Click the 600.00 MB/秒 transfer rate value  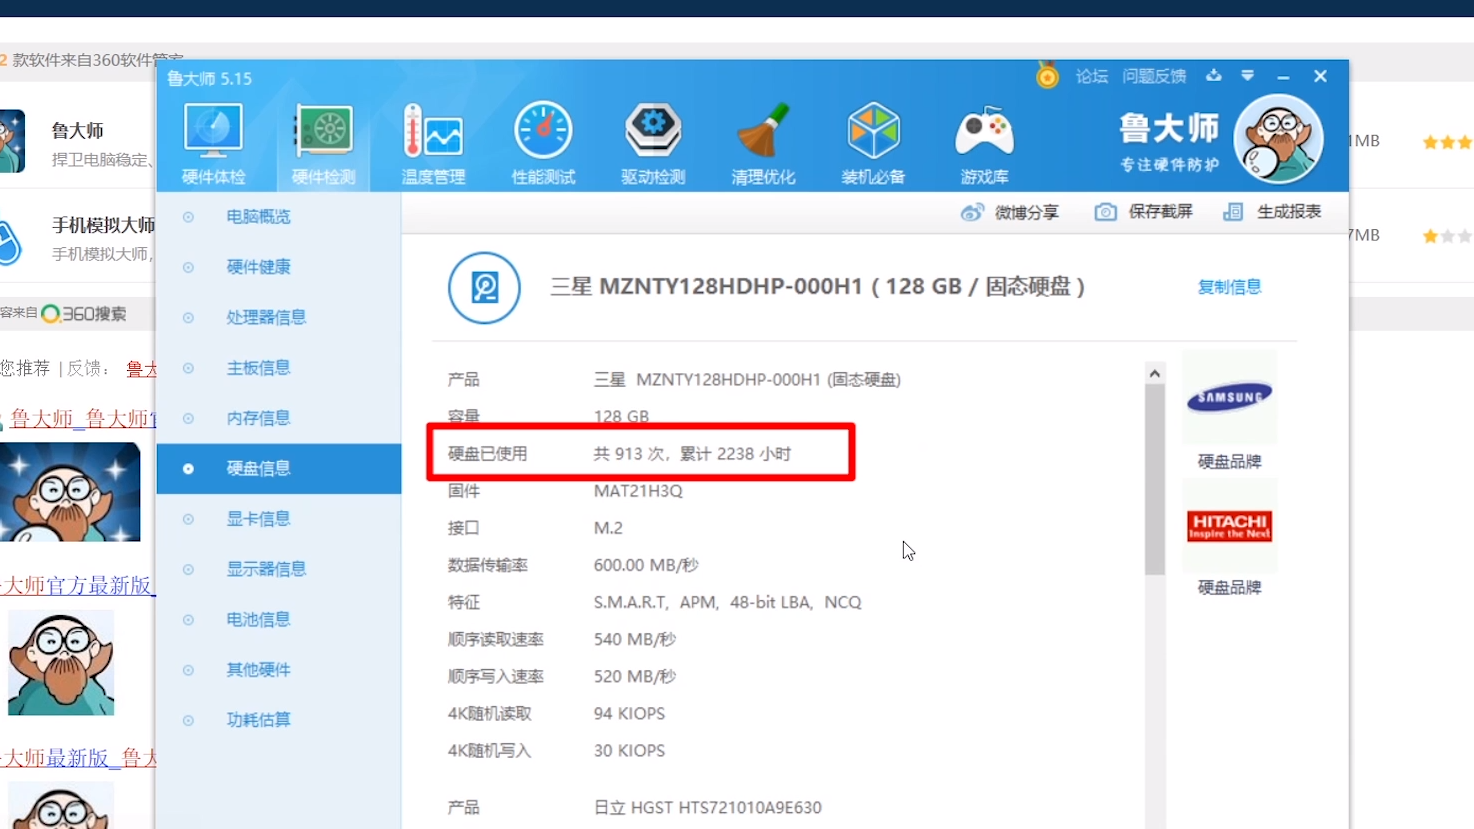(646, 565)
